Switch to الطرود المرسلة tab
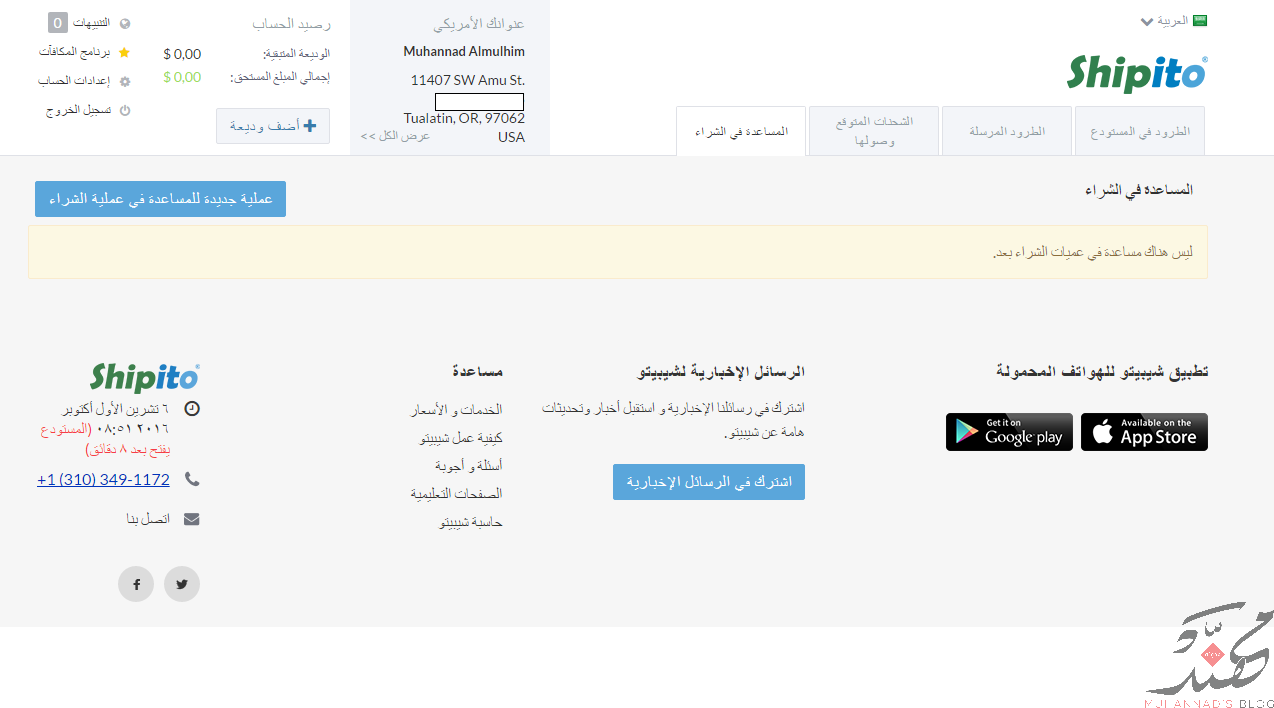Viewport: 1274px width, 708px height. pos(1007,131)
